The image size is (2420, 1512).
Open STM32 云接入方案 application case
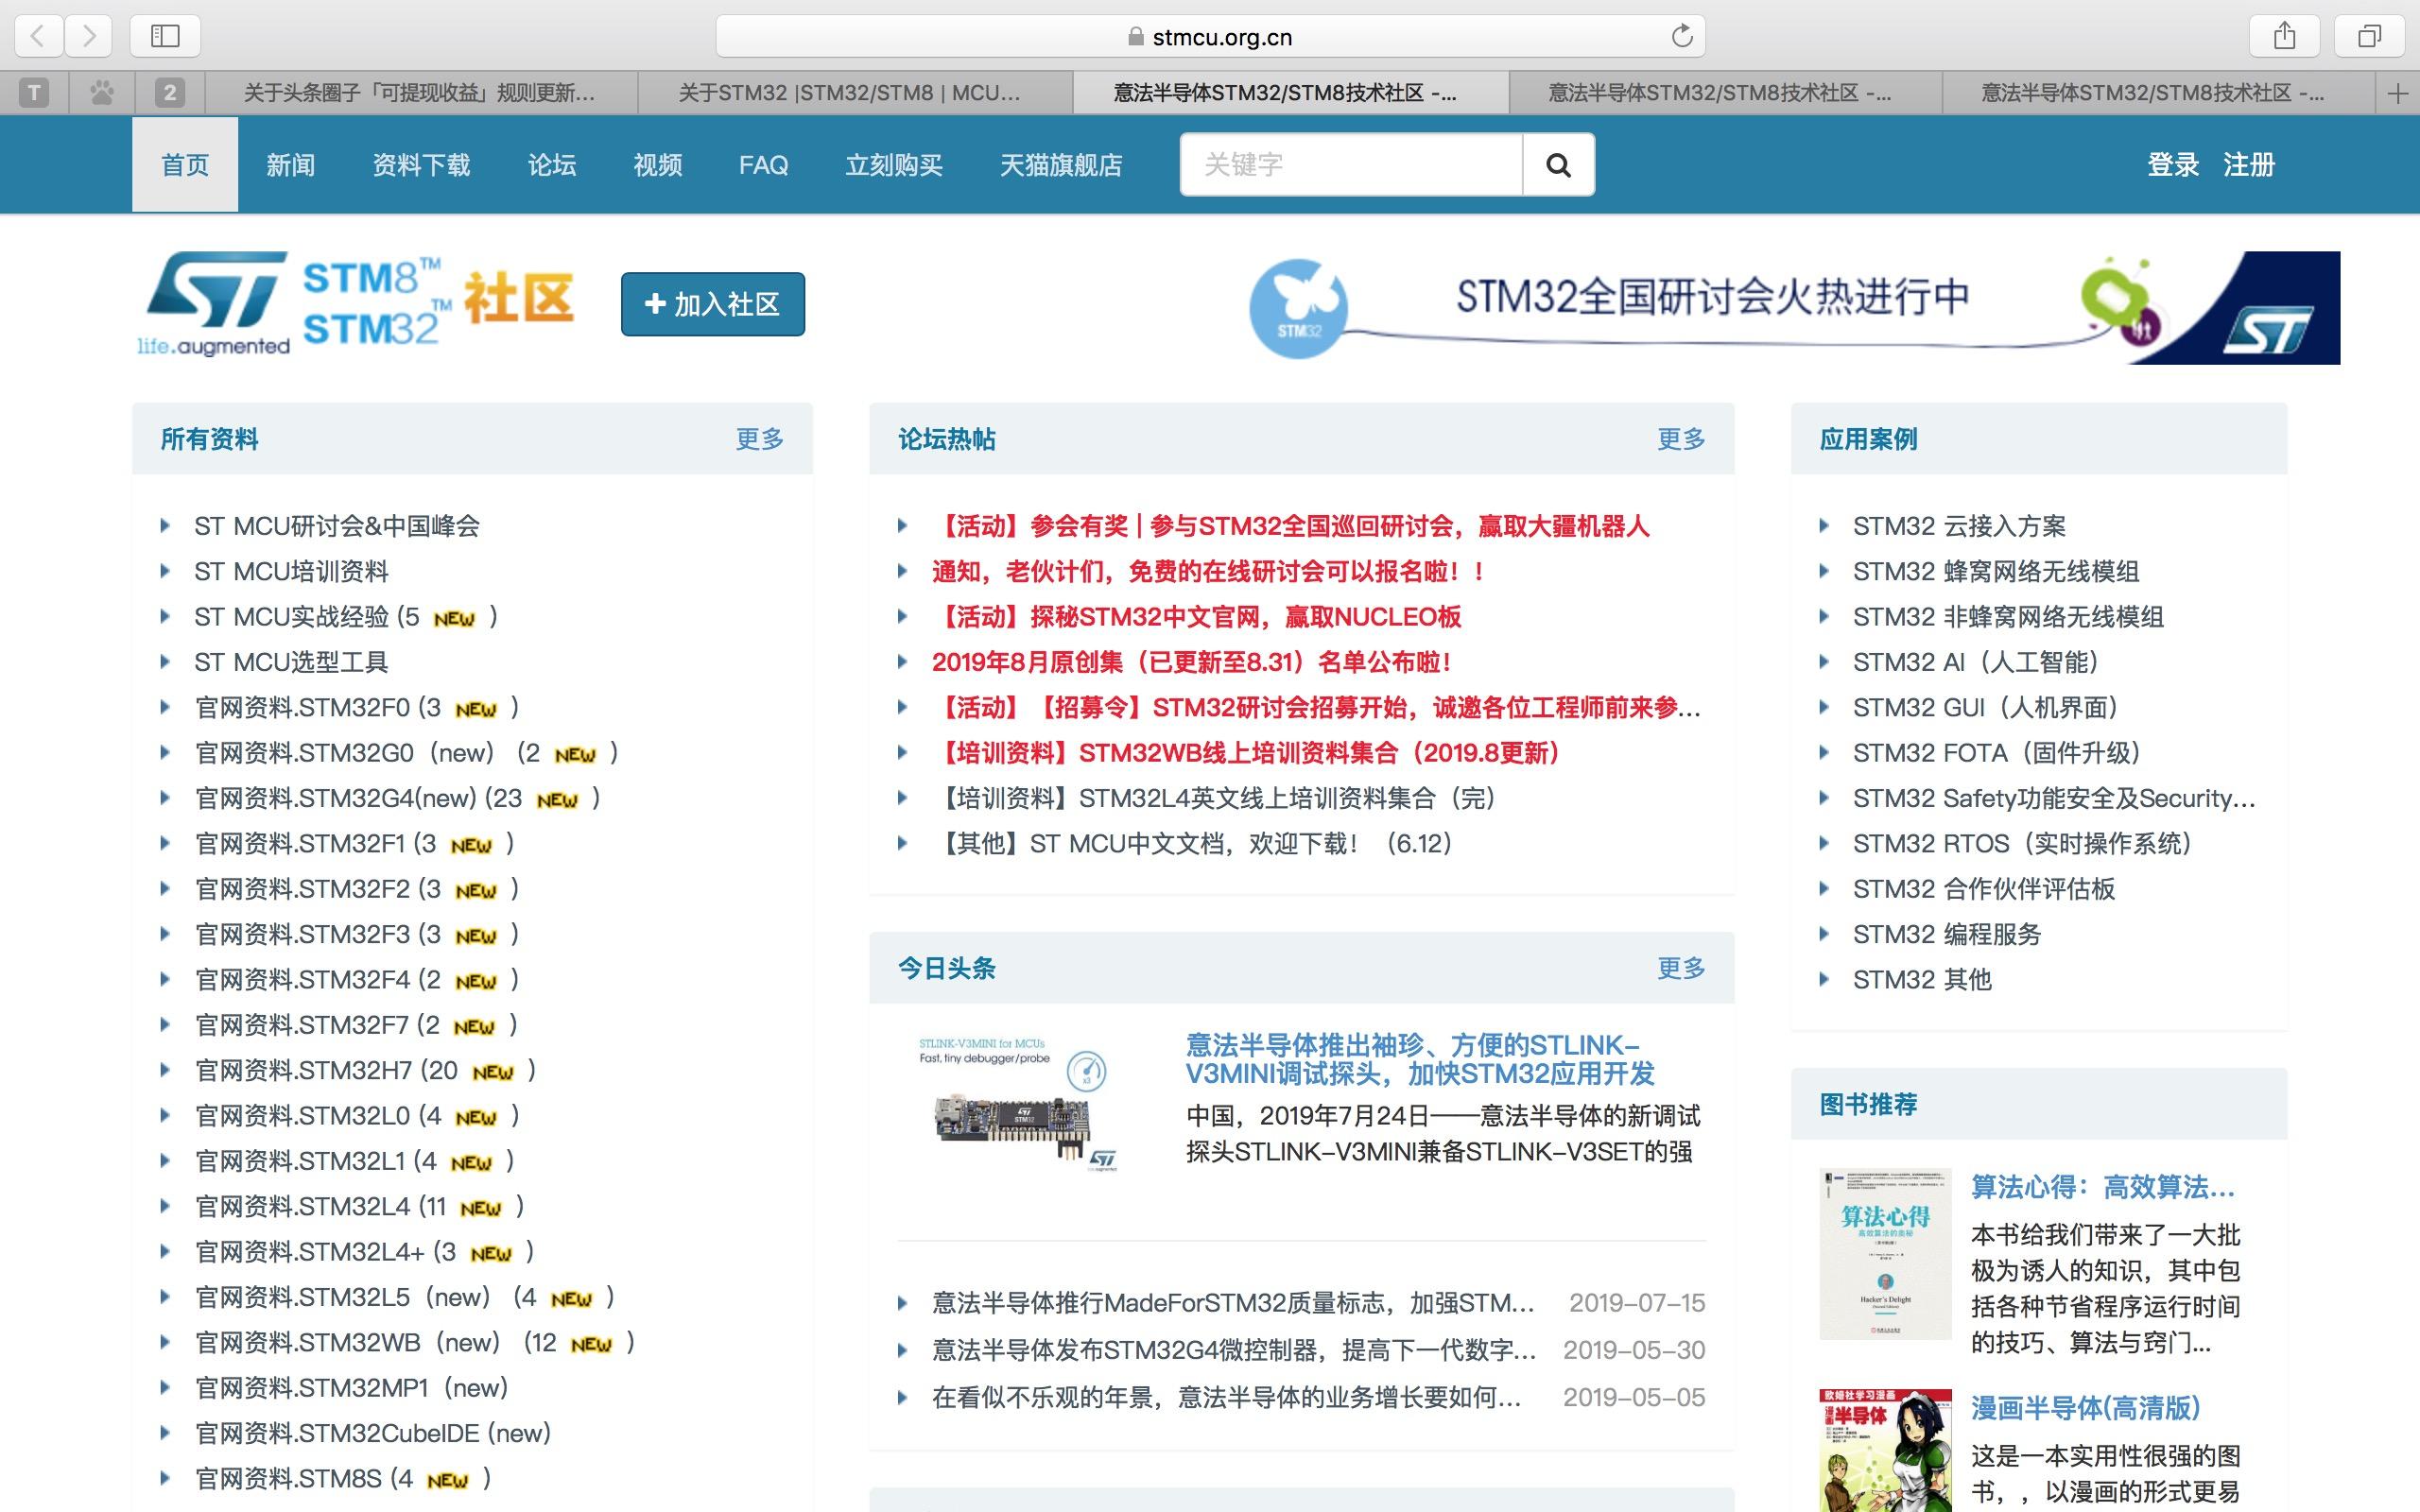click(x=1958, y=526)
